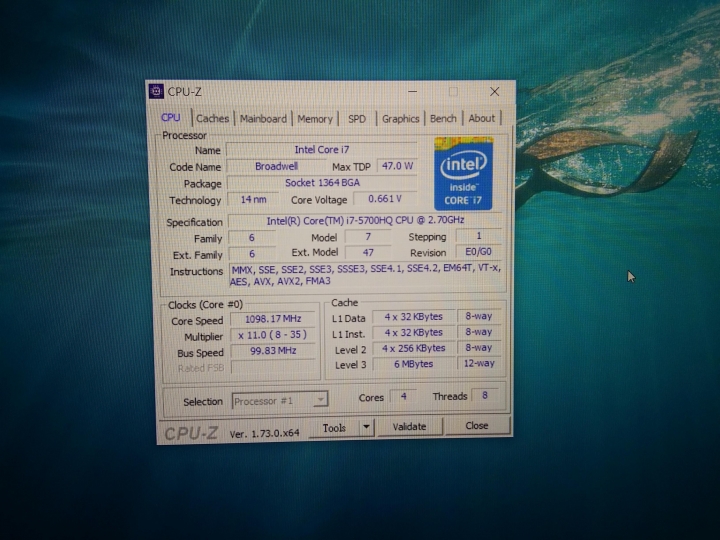The image size is (720, 540).
Task: Open the Bench tab
Action: pos(443,118)
